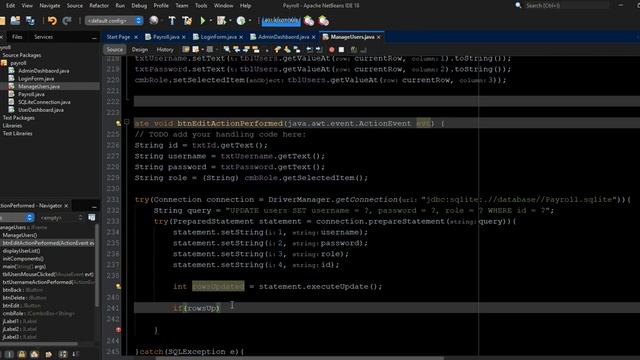
Task: Click the Shift Line Right icon
Action: pyautogui.click(x=319, y=50)
